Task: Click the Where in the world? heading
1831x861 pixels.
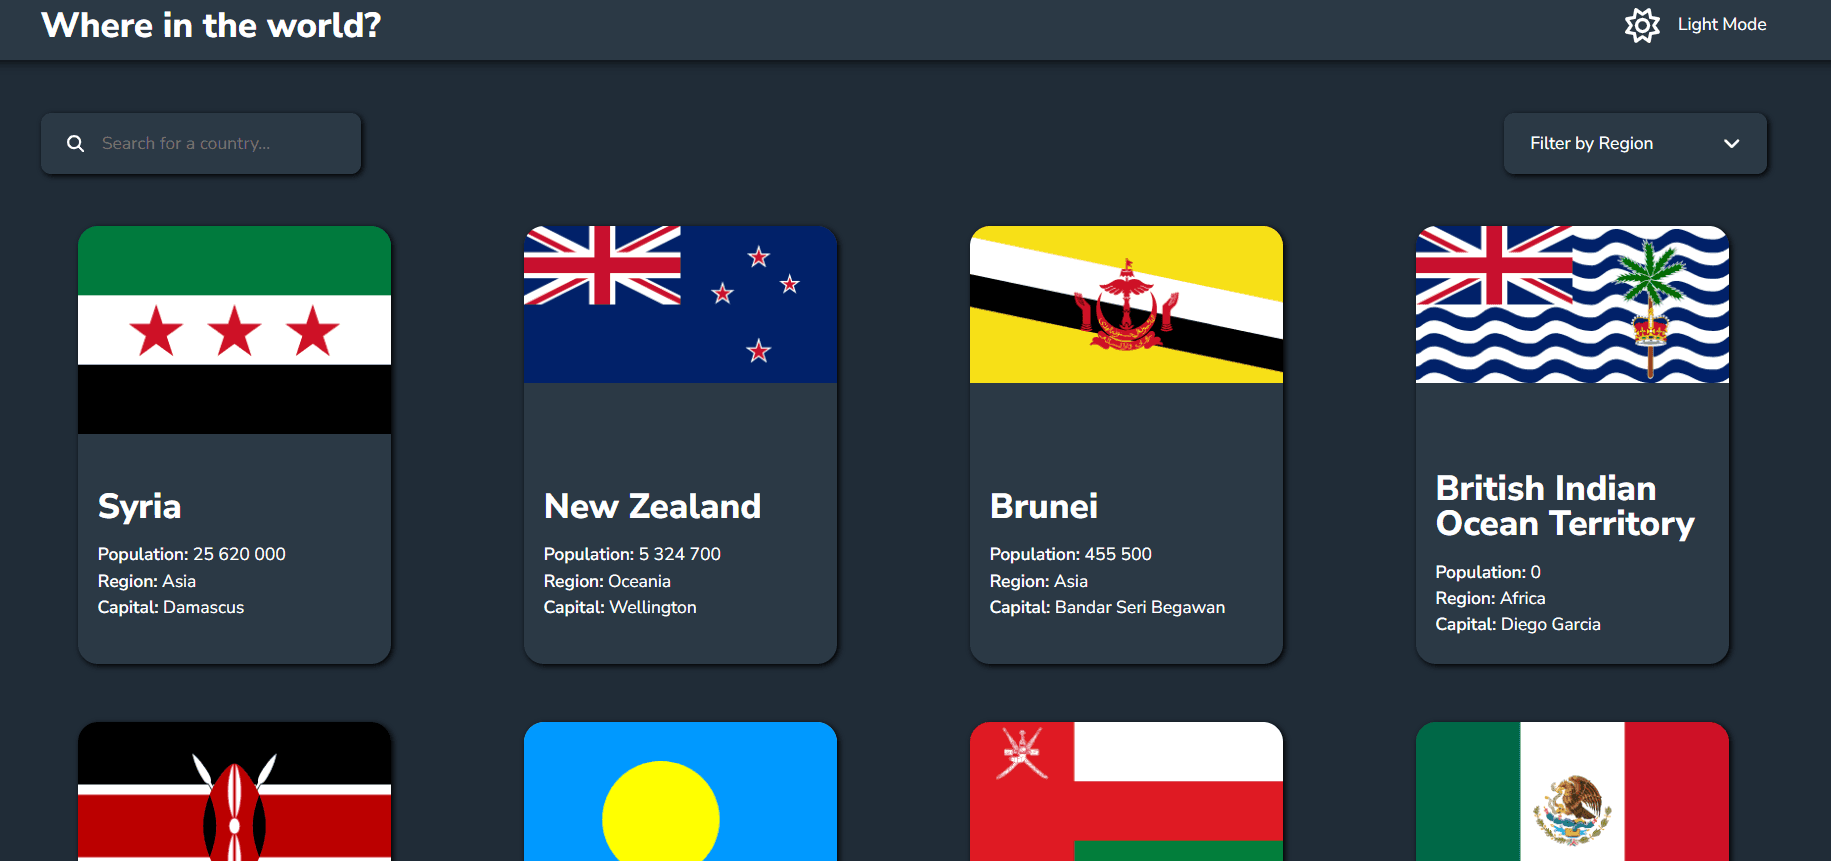Action: (211, 25)
